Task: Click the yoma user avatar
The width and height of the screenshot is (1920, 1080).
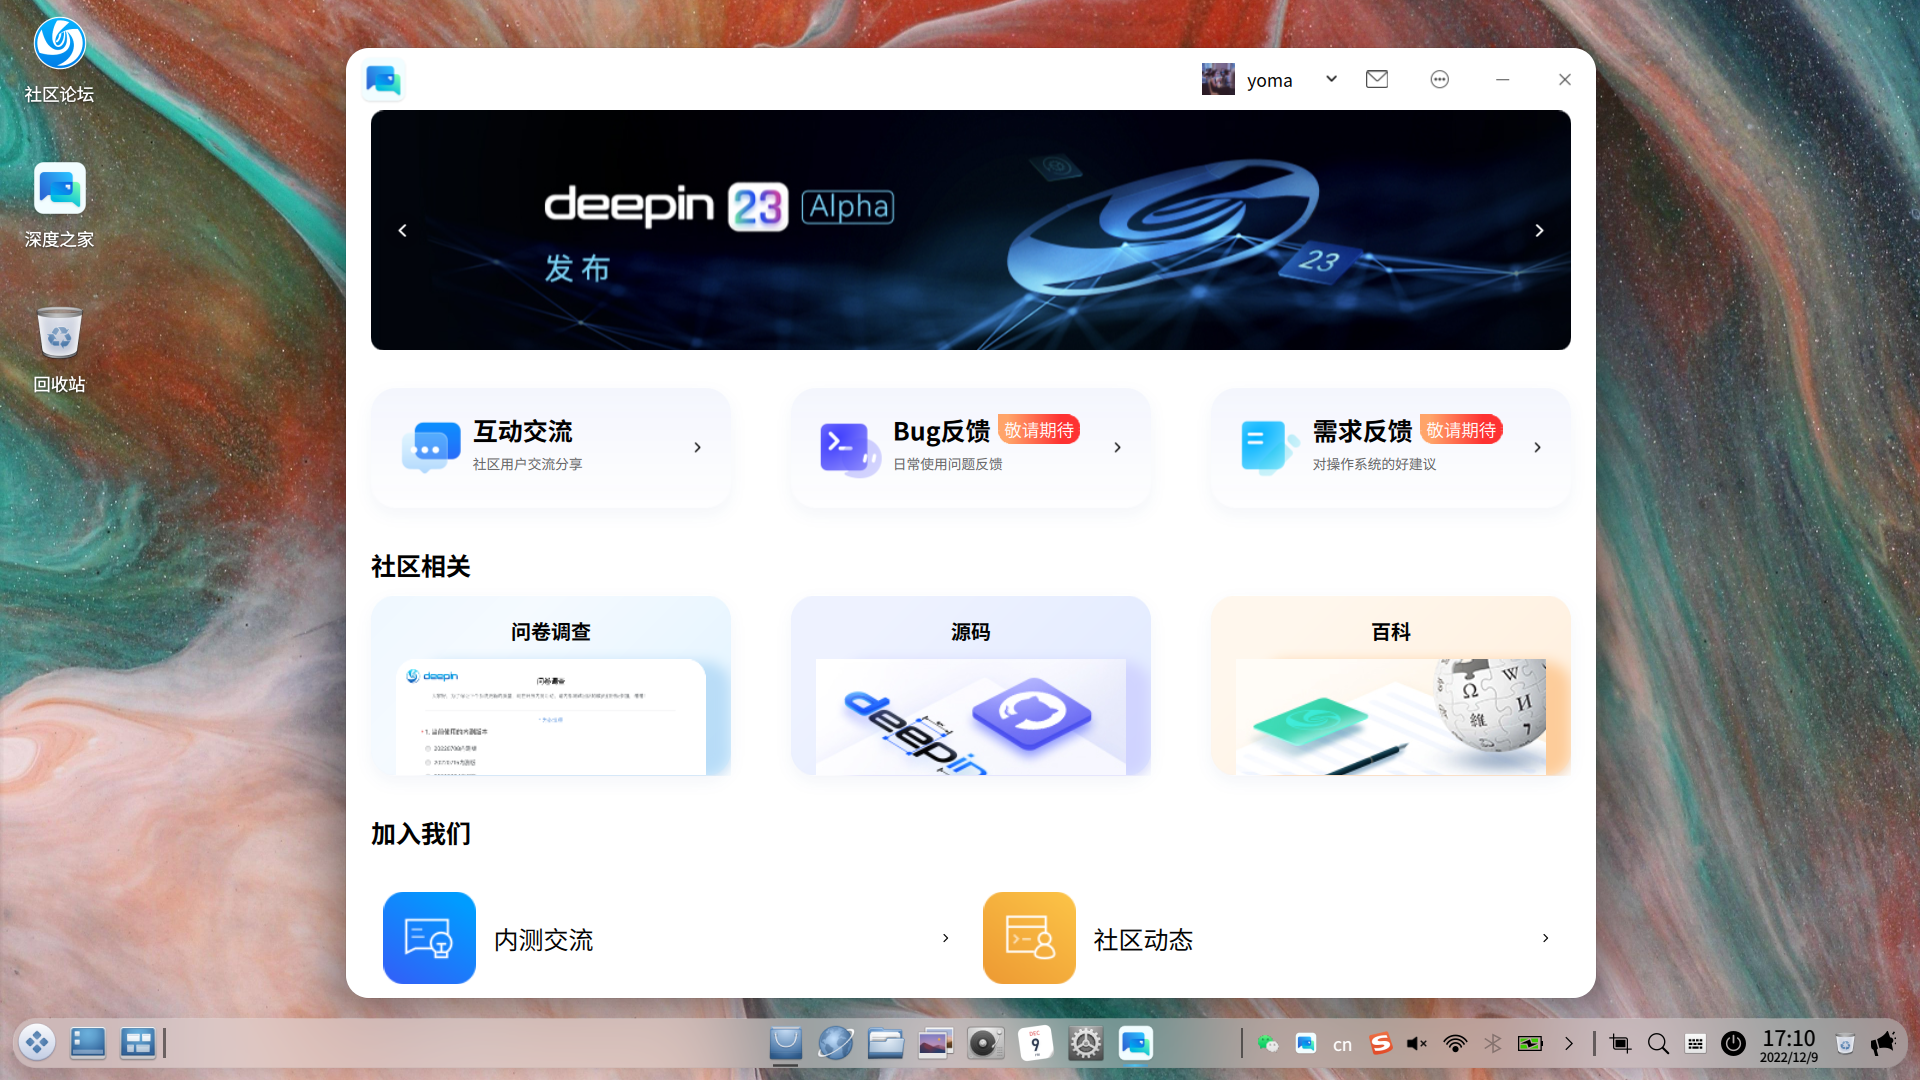Action: pyautogui.click(x=1218, y=79)
